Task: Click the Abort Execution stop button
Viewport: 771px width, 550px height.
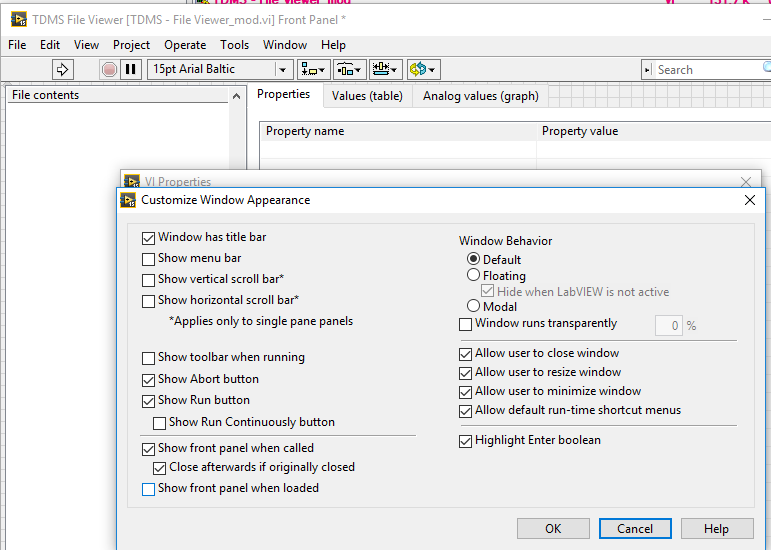Action: (x=109, y=69)
